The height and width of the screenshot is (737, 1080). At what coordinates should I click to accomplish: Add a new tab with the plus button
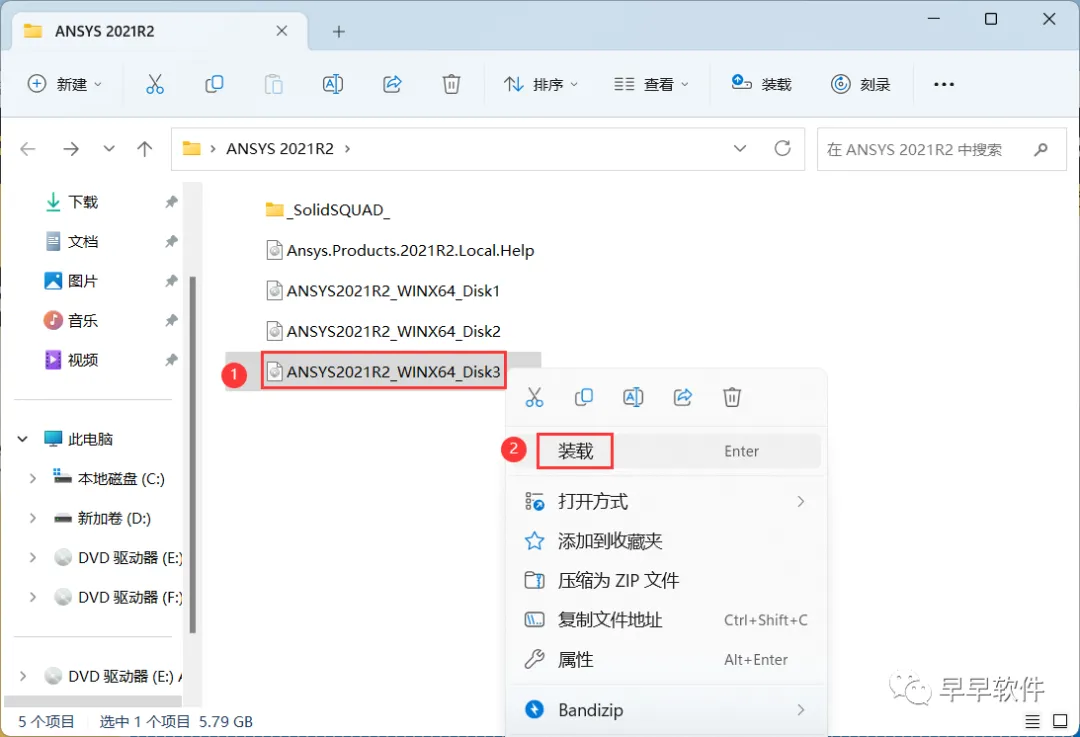tap(338, 32)
